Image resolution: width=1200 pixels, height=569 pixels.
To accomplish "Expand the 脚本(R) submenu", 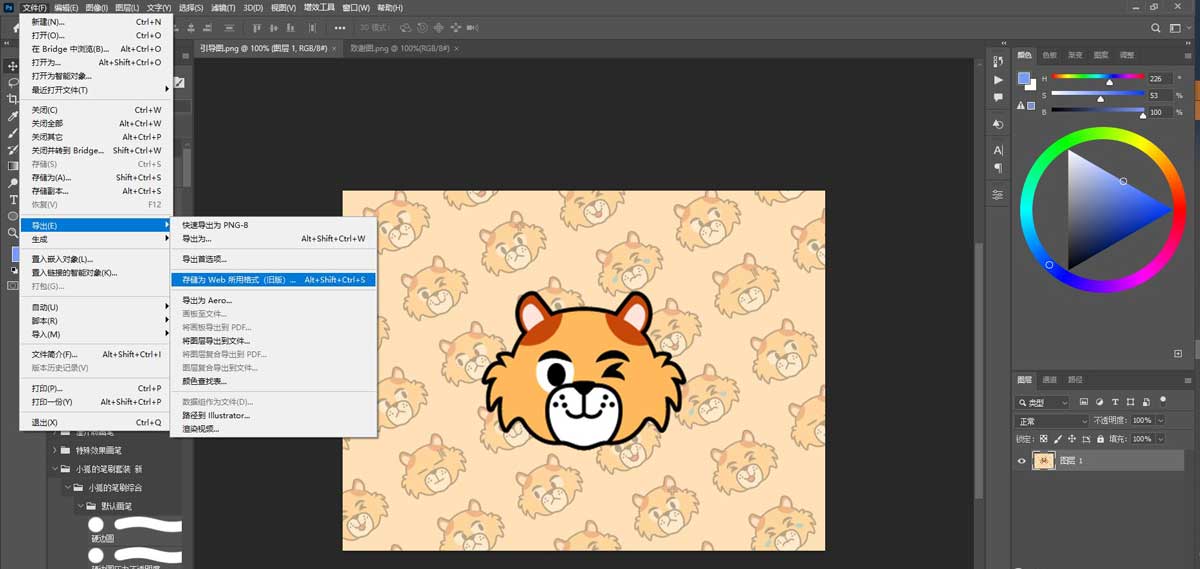I will pyautogui.click(x=97, y=320).
